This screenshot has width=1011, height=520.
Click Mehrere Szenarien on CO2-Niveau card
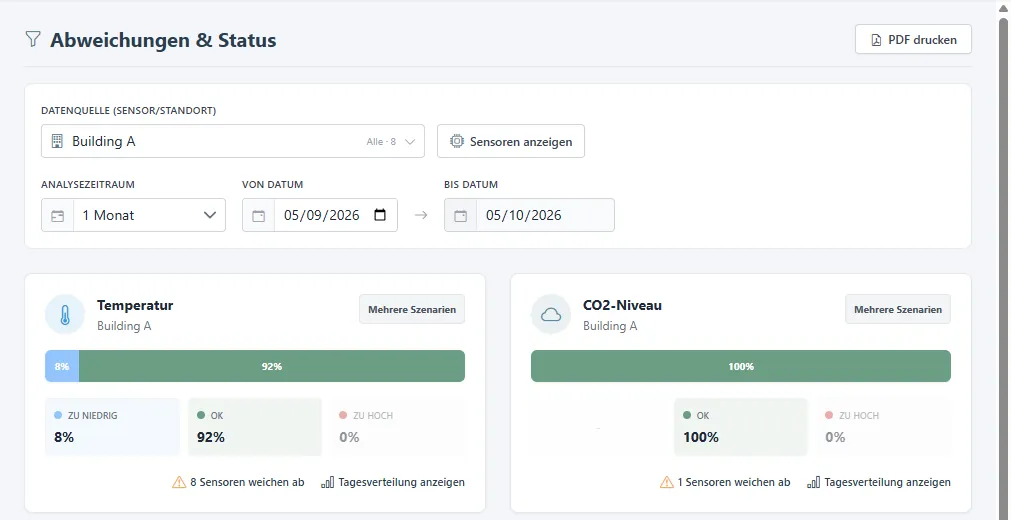[x=898, y=310]
